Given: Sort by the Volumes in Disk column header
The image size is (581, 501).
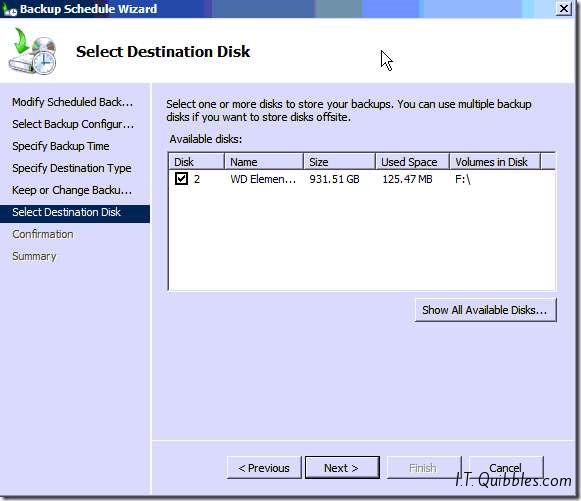Looking at the screenshot, I should 495,162.
